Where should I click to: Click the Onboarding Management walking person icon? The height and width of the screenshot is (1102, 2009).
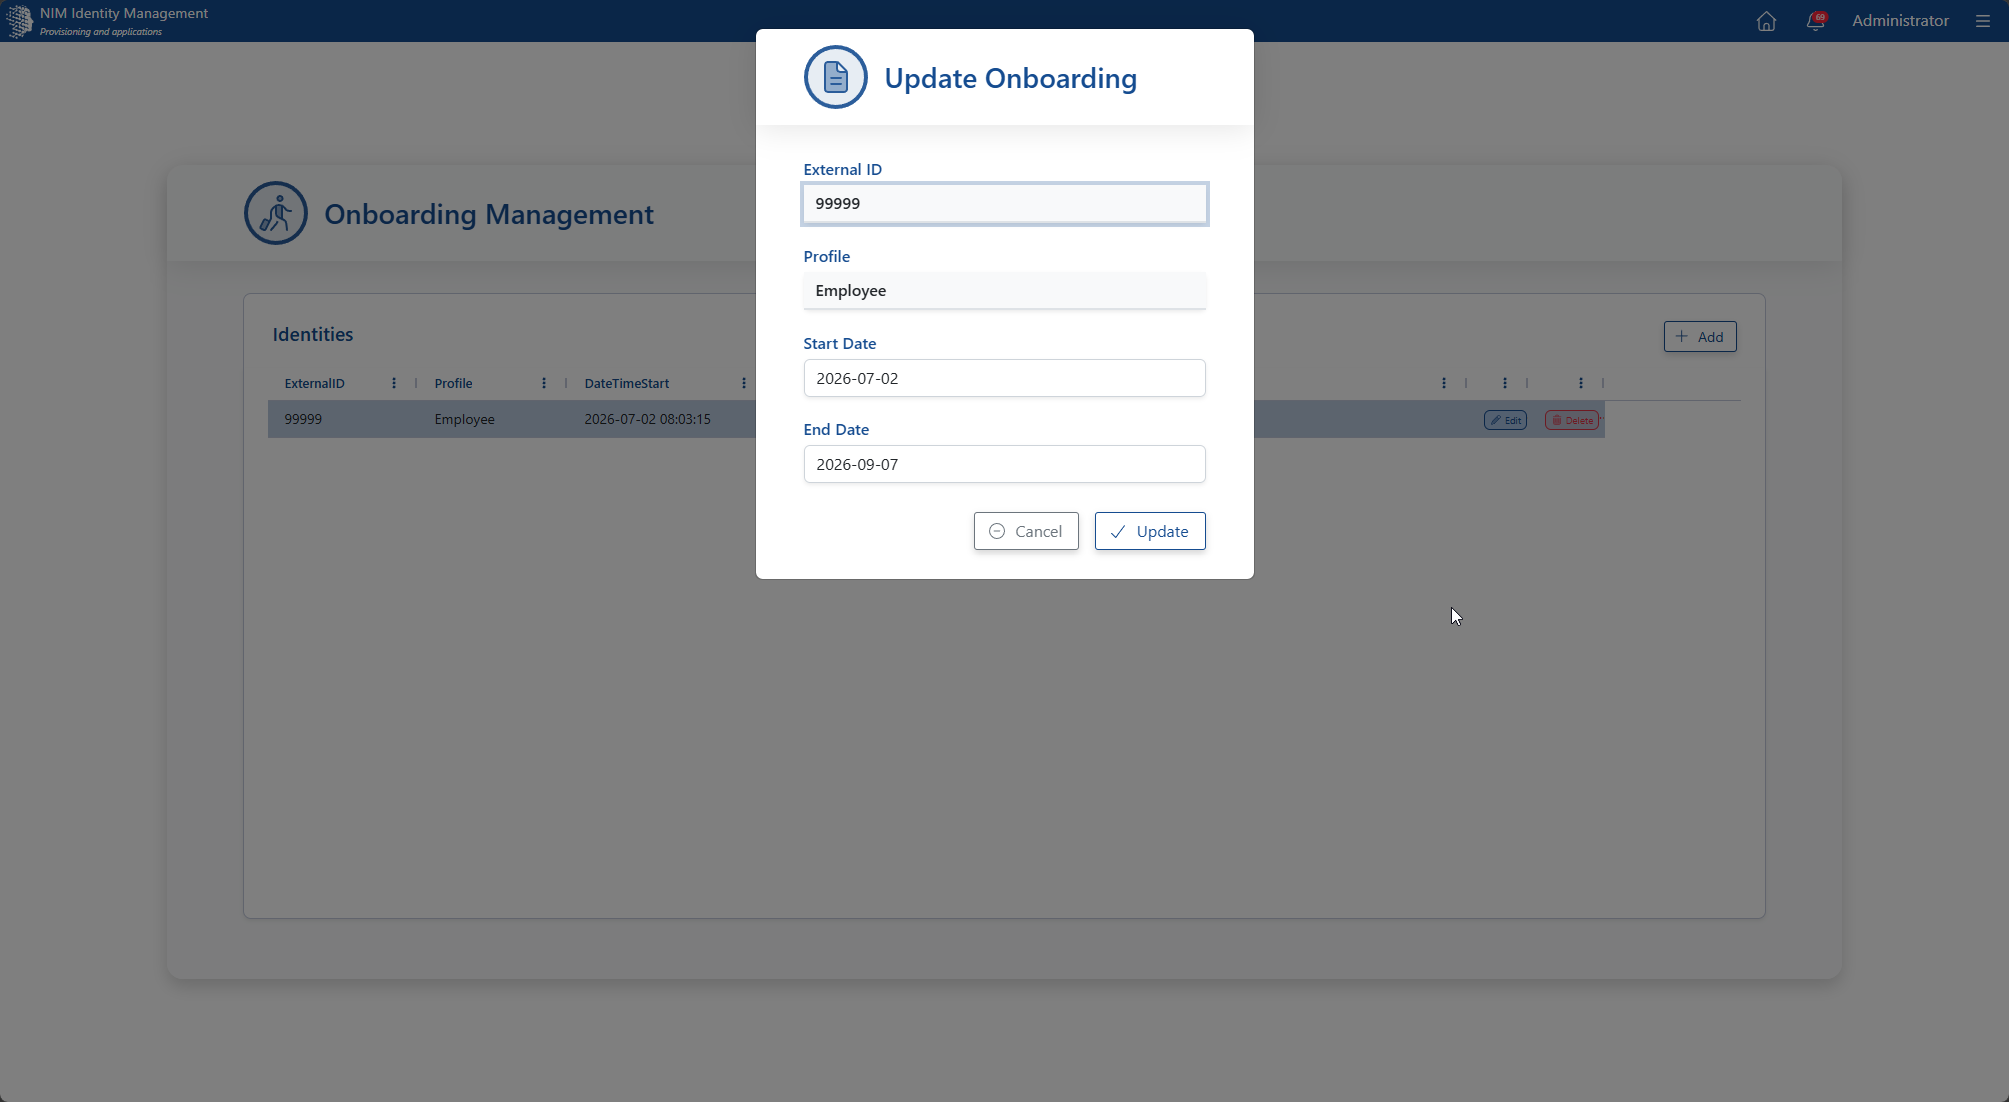(x=276, y=213)
